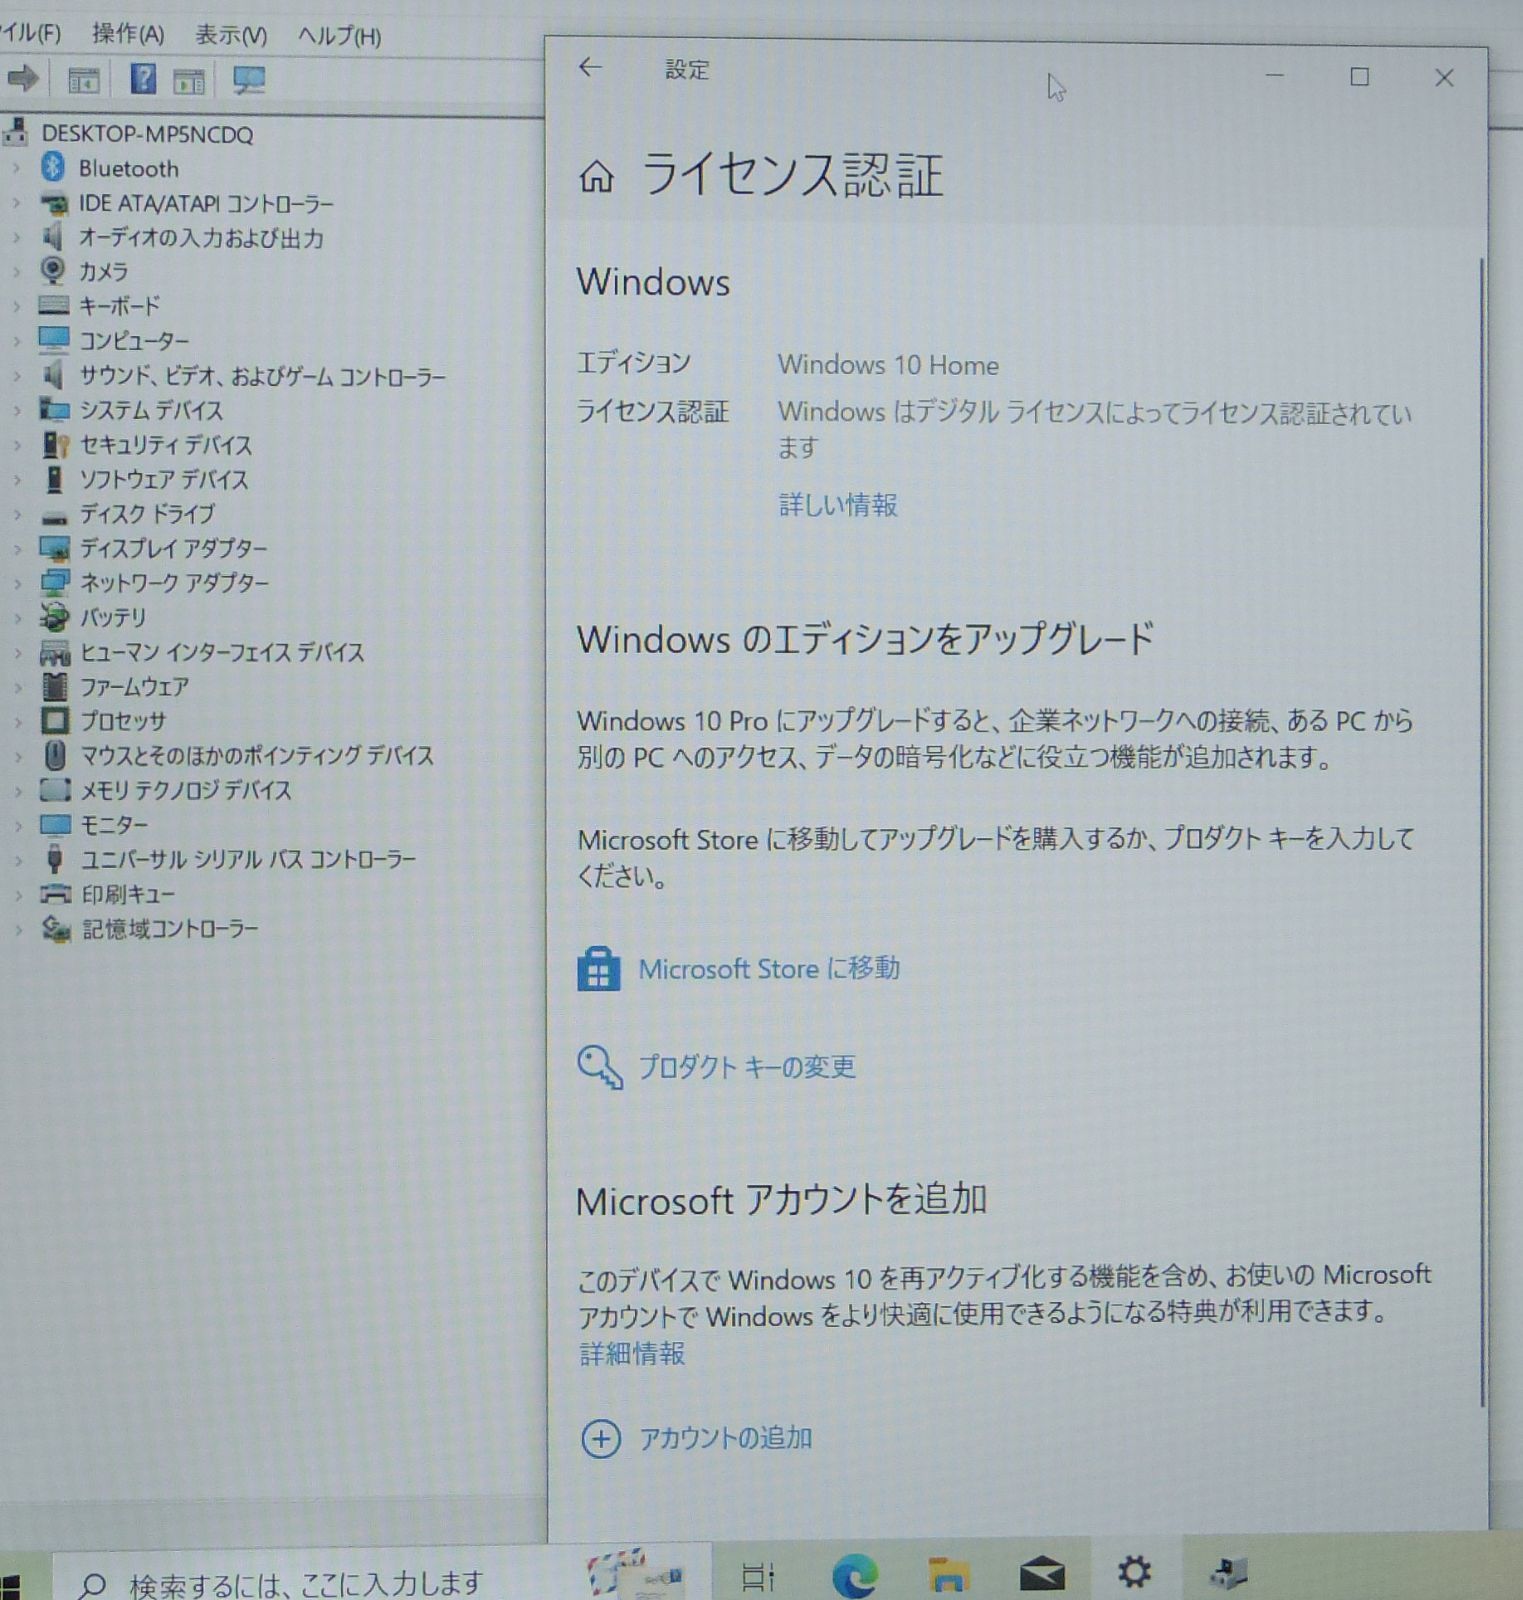
Task: Open the 操作(A) menu
Action: click(128, 34)
